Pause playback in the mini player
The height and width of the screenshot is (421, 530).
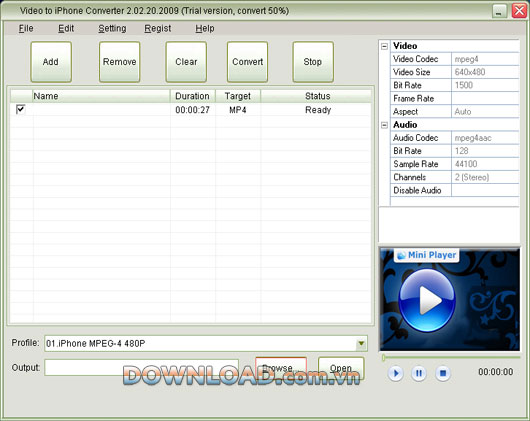tap(419, 373)
